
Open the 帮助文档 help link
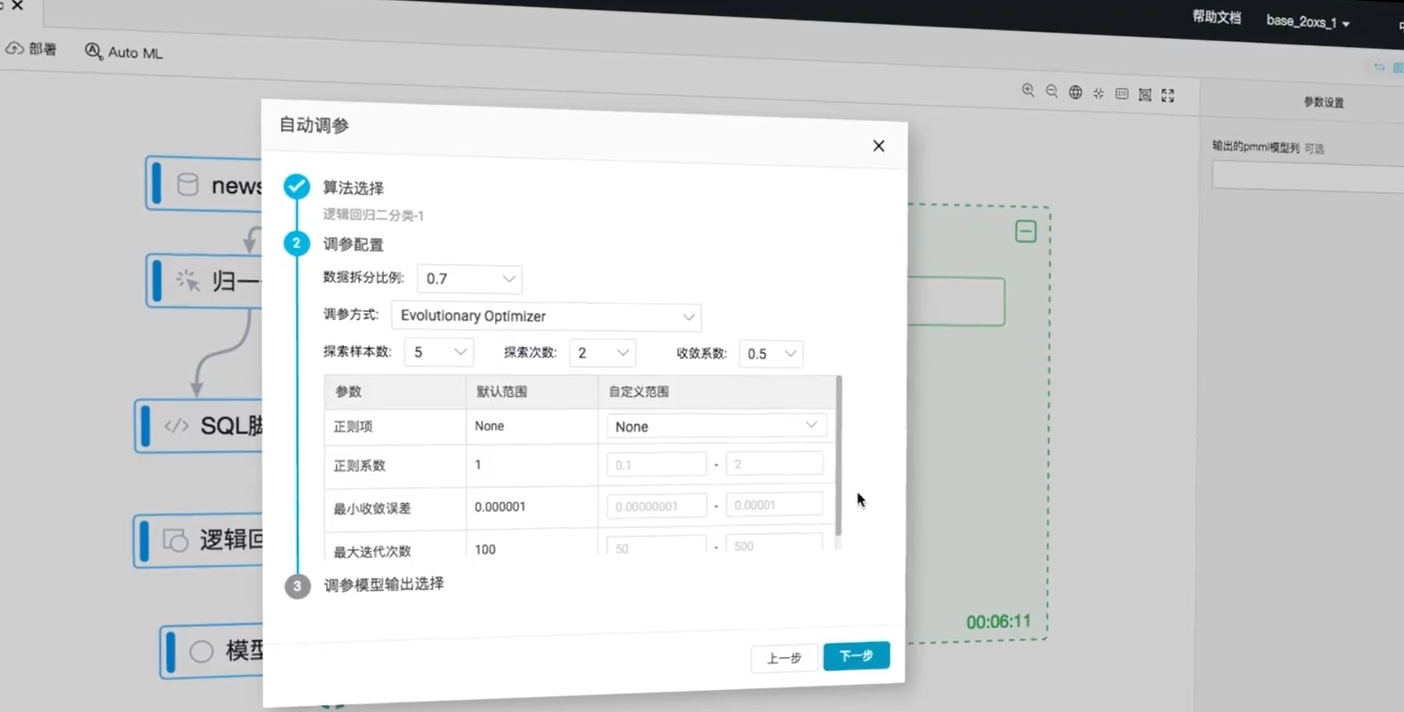pyautogui.click(x=1216, y=18)
